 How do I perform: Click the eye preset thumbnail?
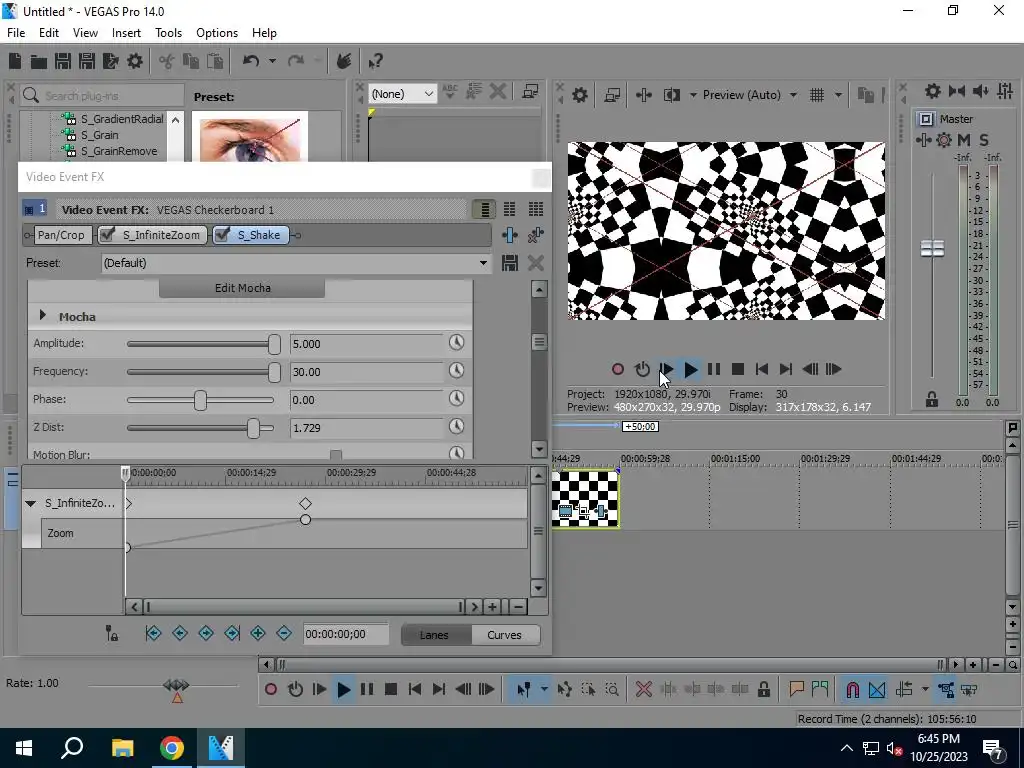pyautogui.click(x=249, y=136)
